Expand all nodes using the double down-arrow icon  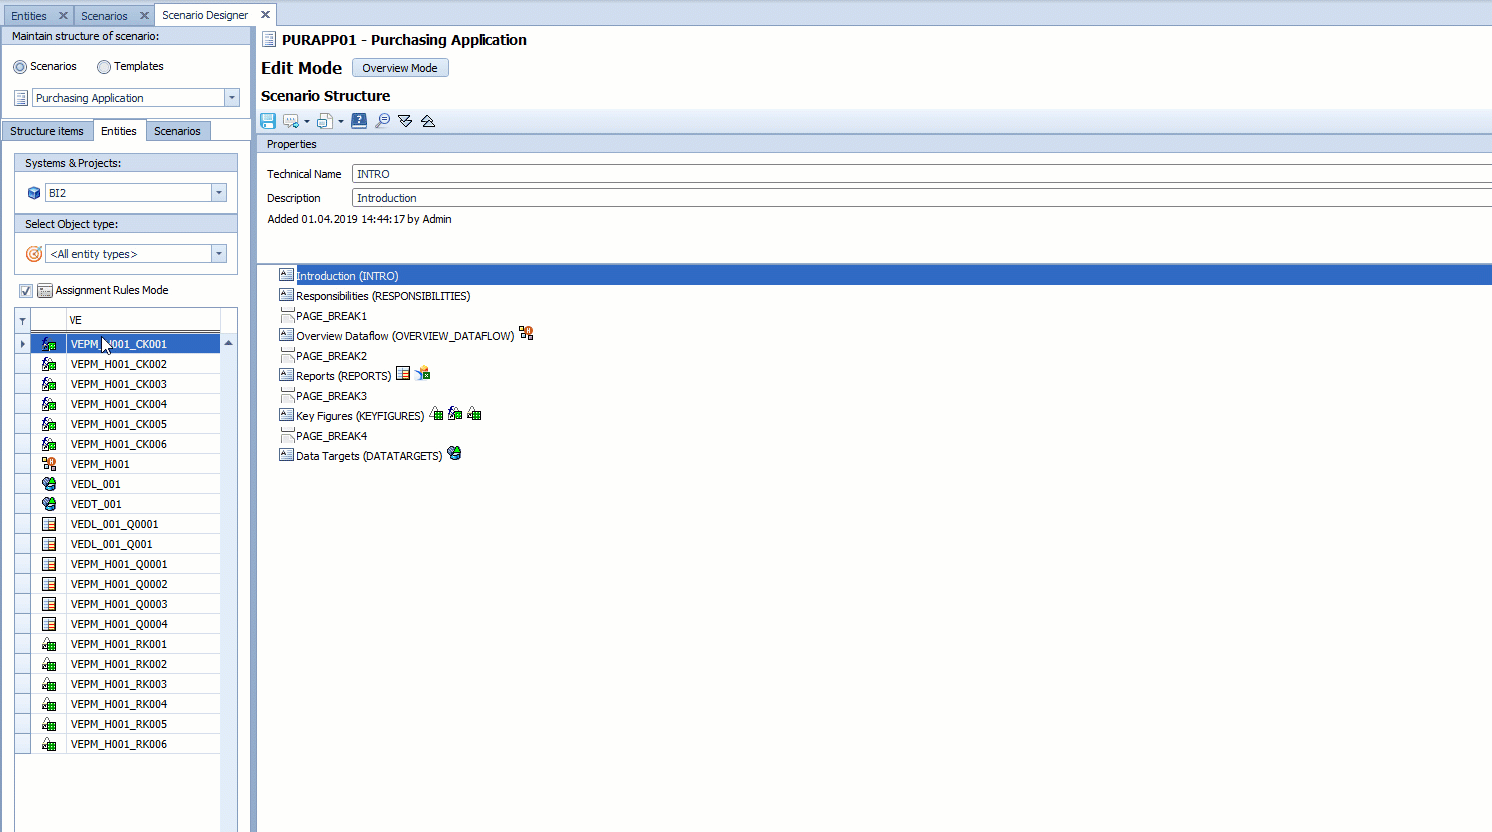405,120
